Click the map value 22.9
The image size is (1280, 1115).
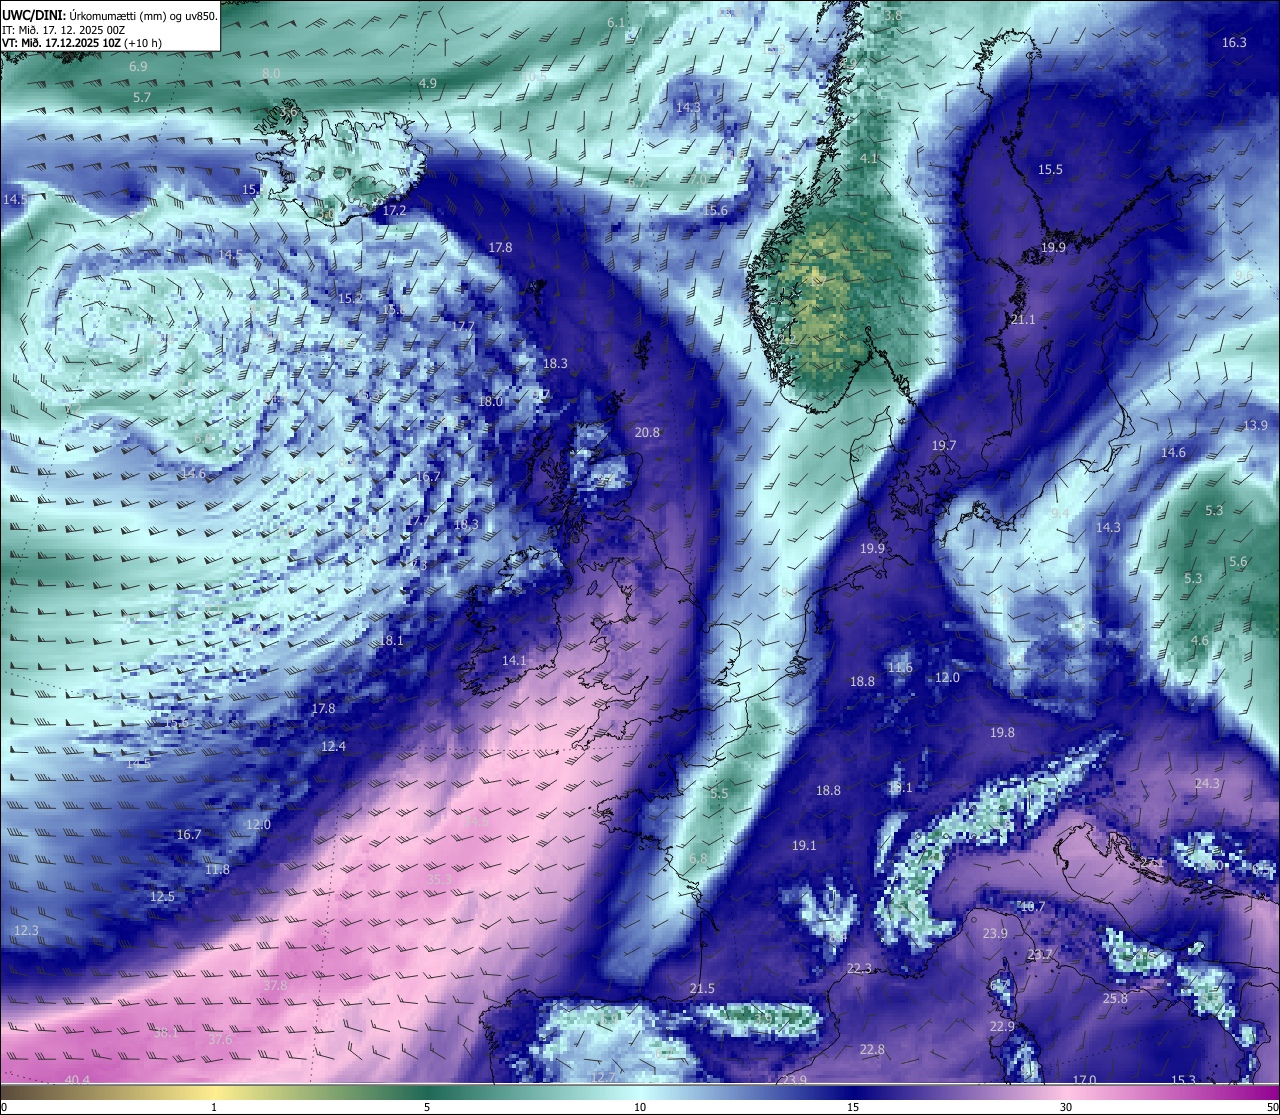[1002, 1027]
